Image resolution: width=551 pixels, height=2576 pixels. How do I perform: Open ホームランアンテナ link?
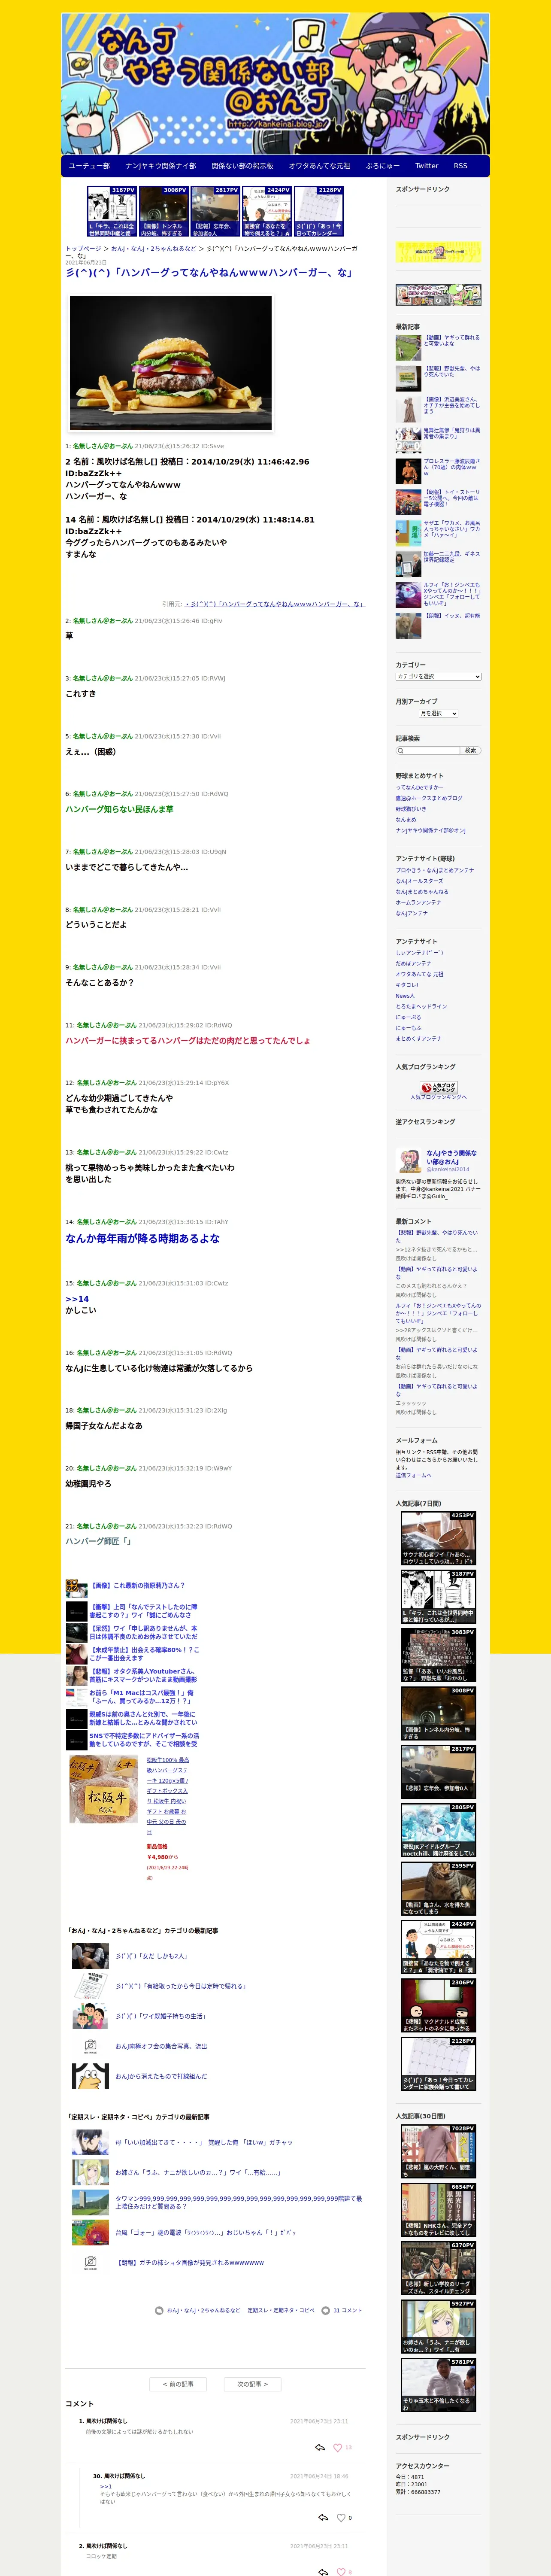point(418,902)
